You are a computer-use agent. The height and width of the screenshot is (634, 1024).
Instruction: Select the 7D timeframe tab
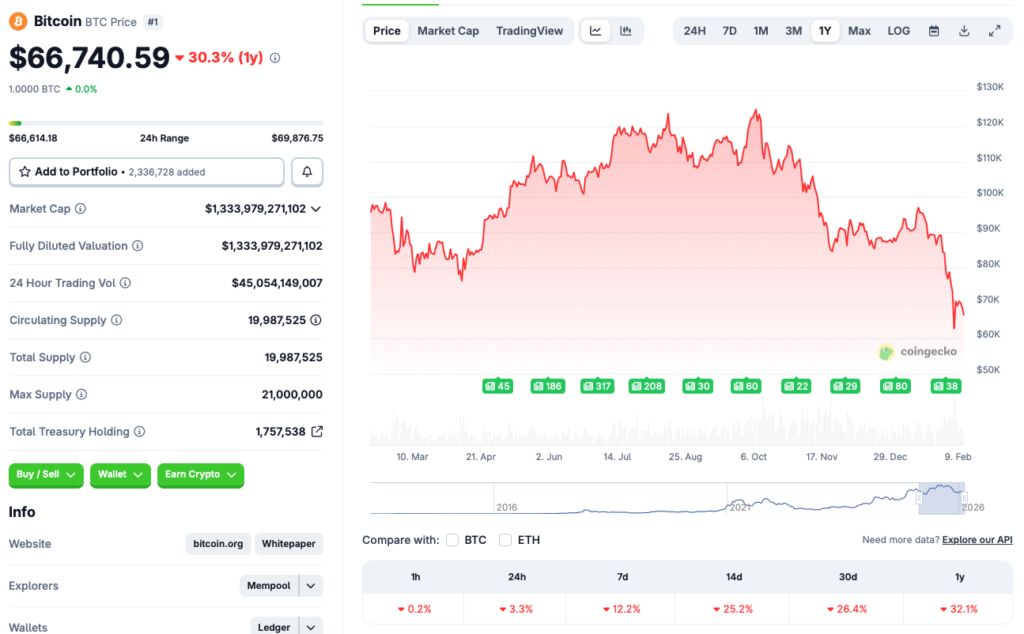point(729,30)
